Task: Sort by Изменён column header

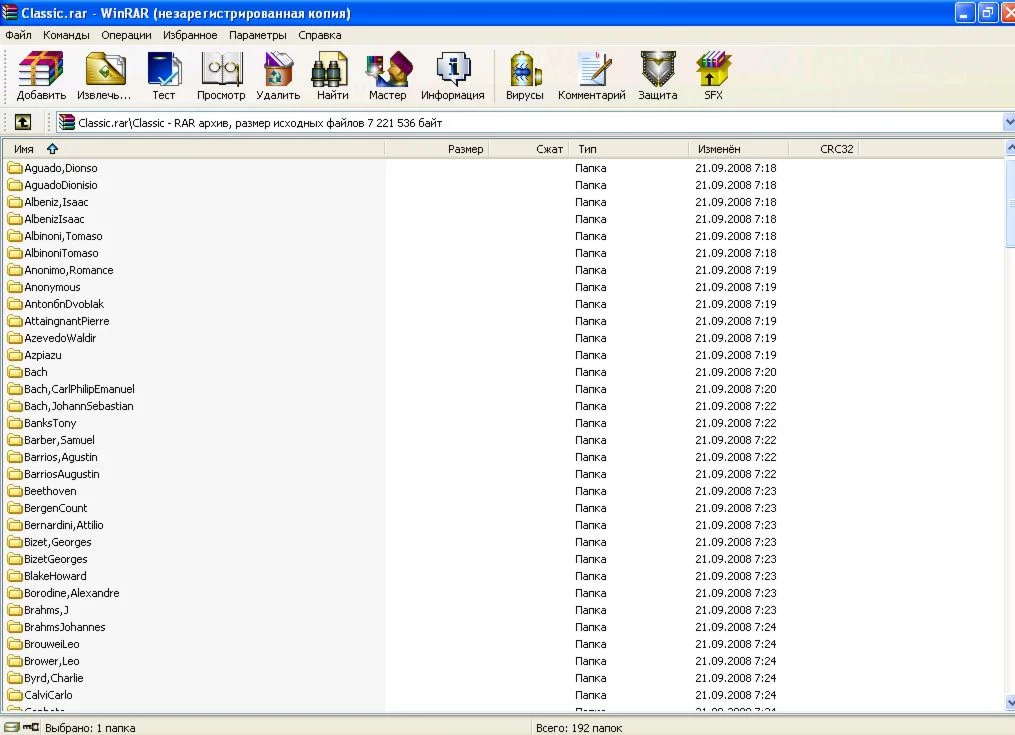Action: (720, 149)
